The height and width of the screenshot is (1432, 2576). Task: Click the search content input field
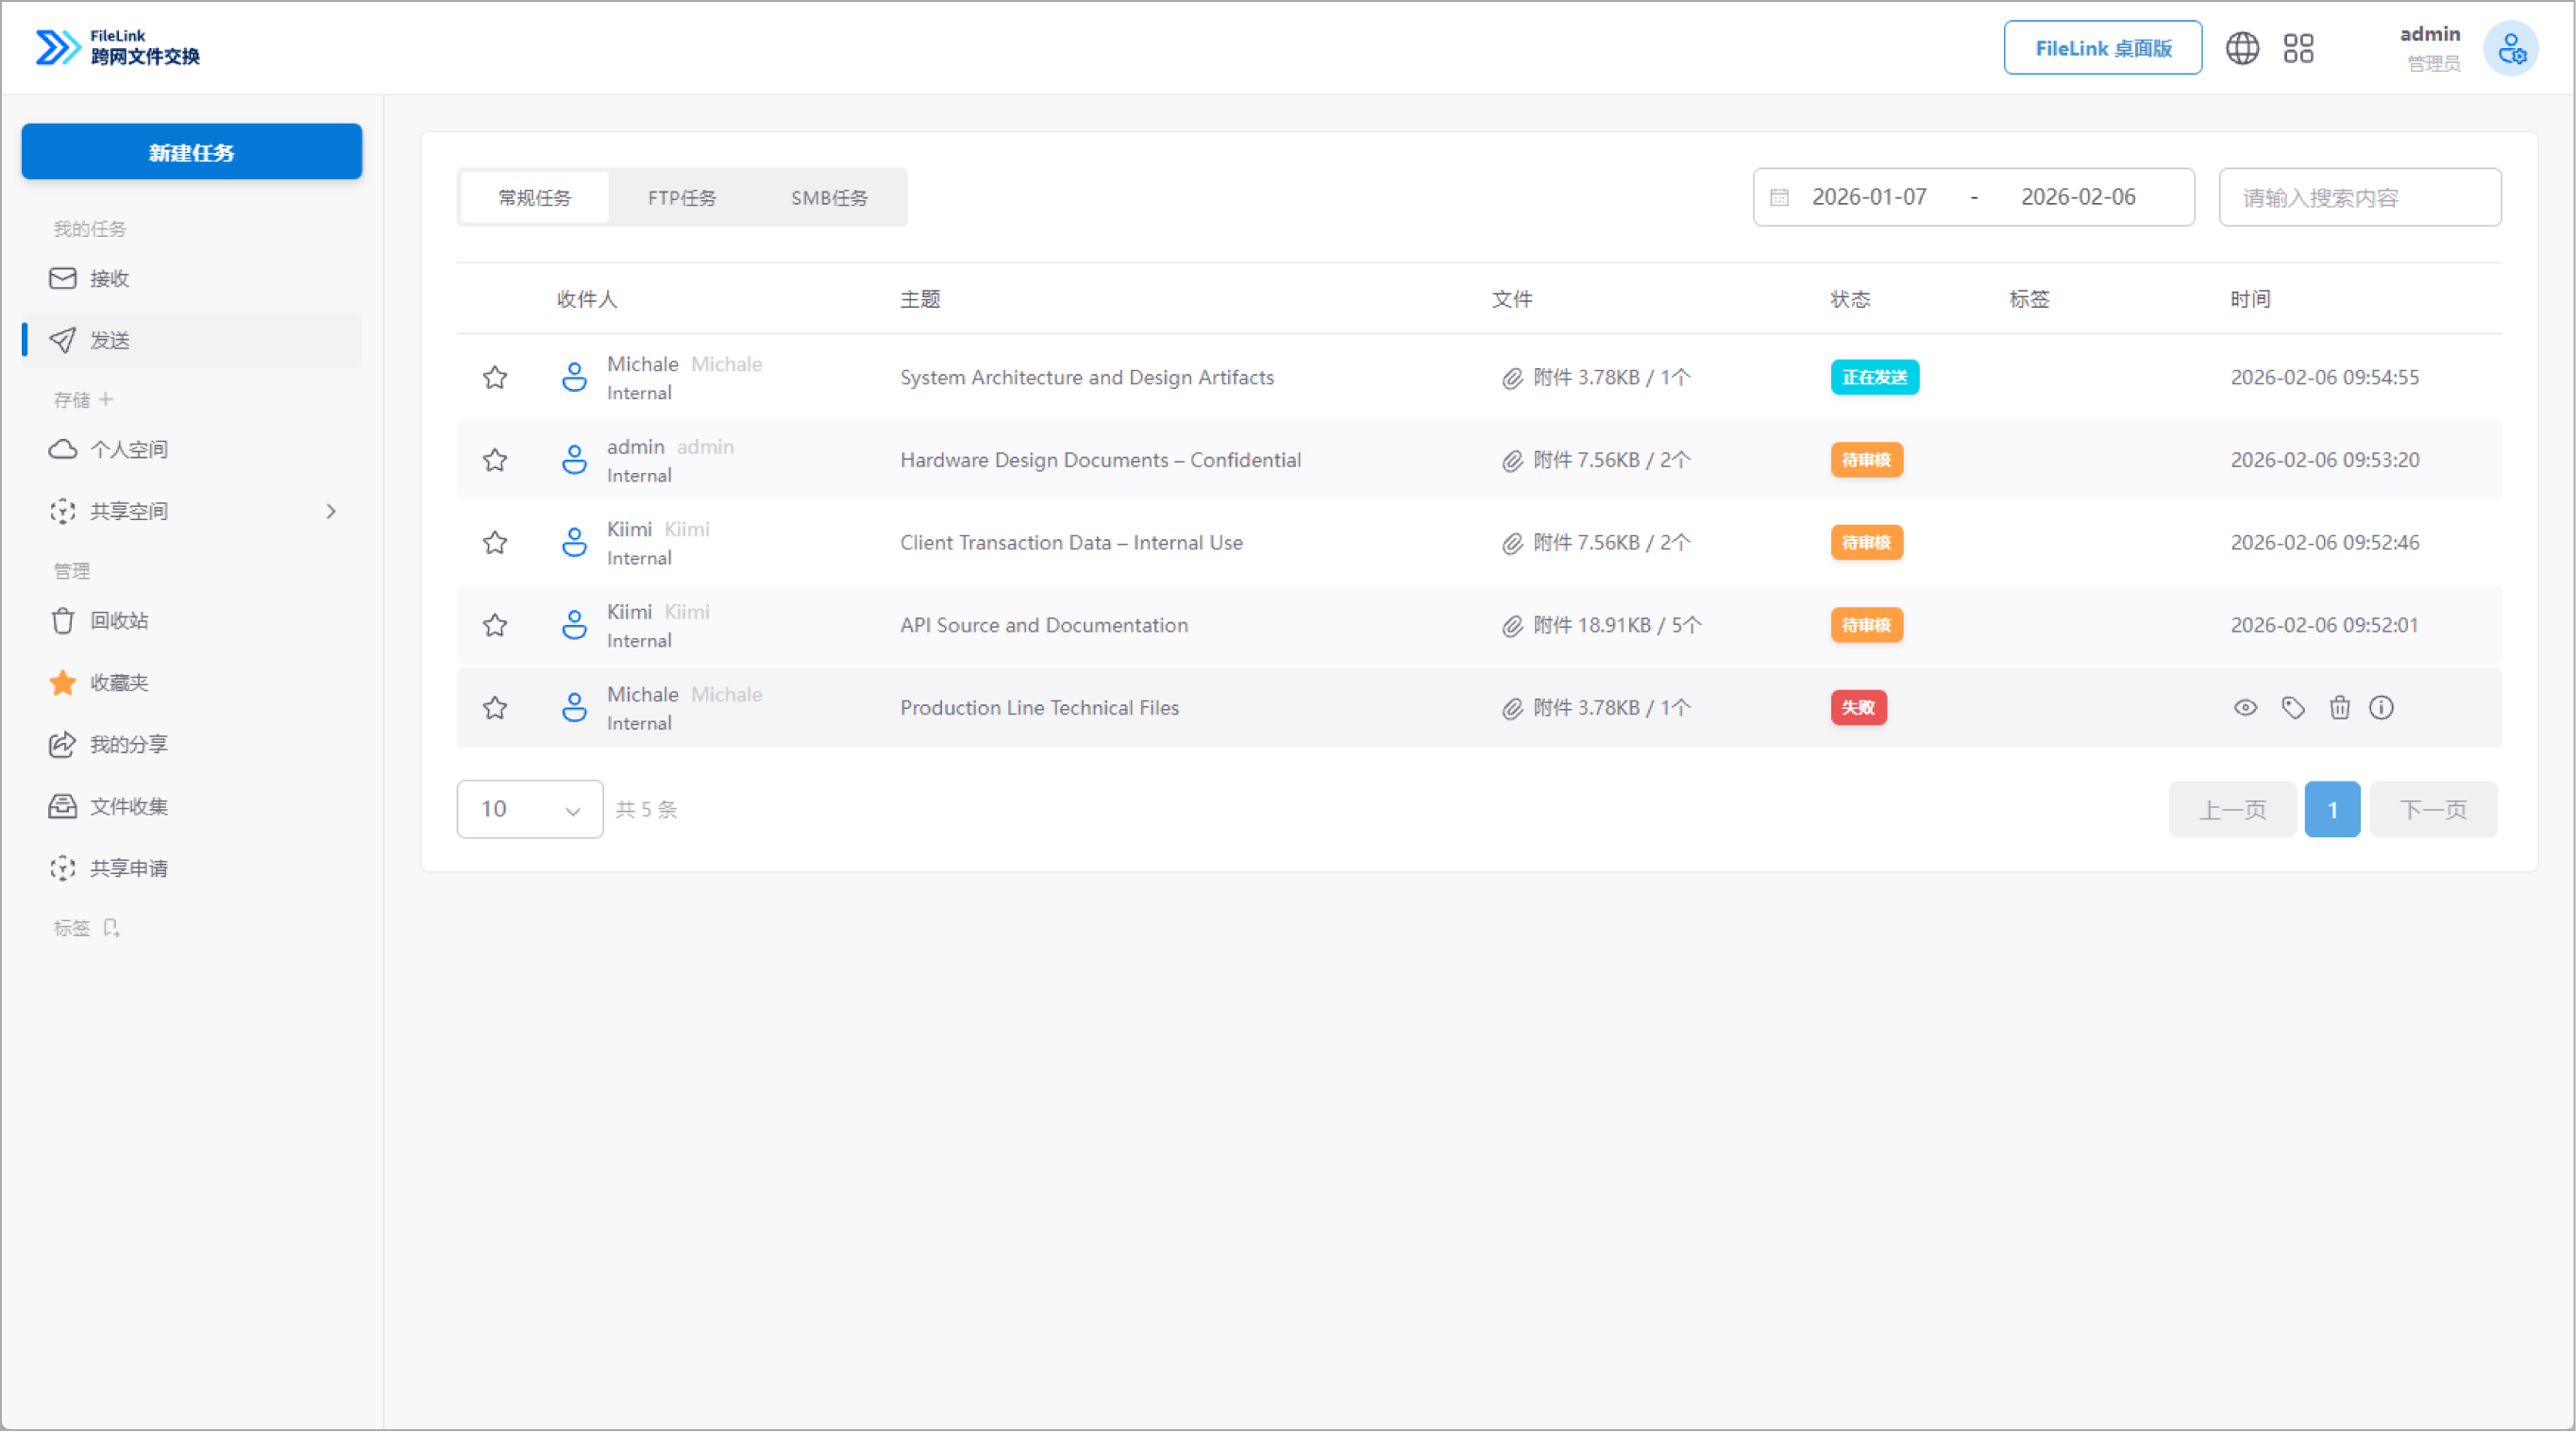[2359, 198]
